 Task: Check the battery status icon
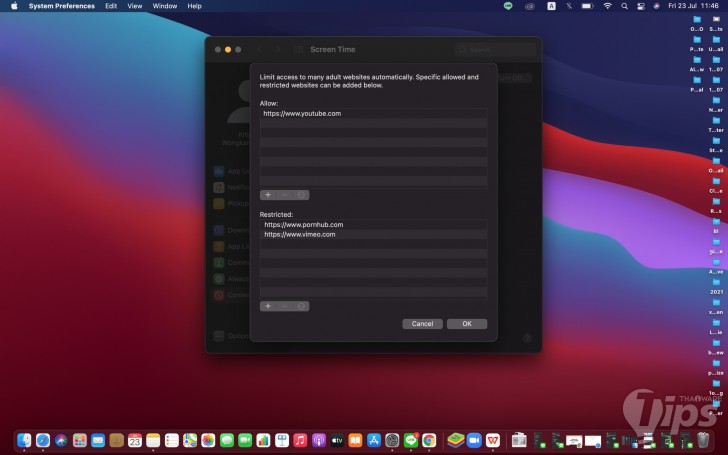click(x=588, y=6)
